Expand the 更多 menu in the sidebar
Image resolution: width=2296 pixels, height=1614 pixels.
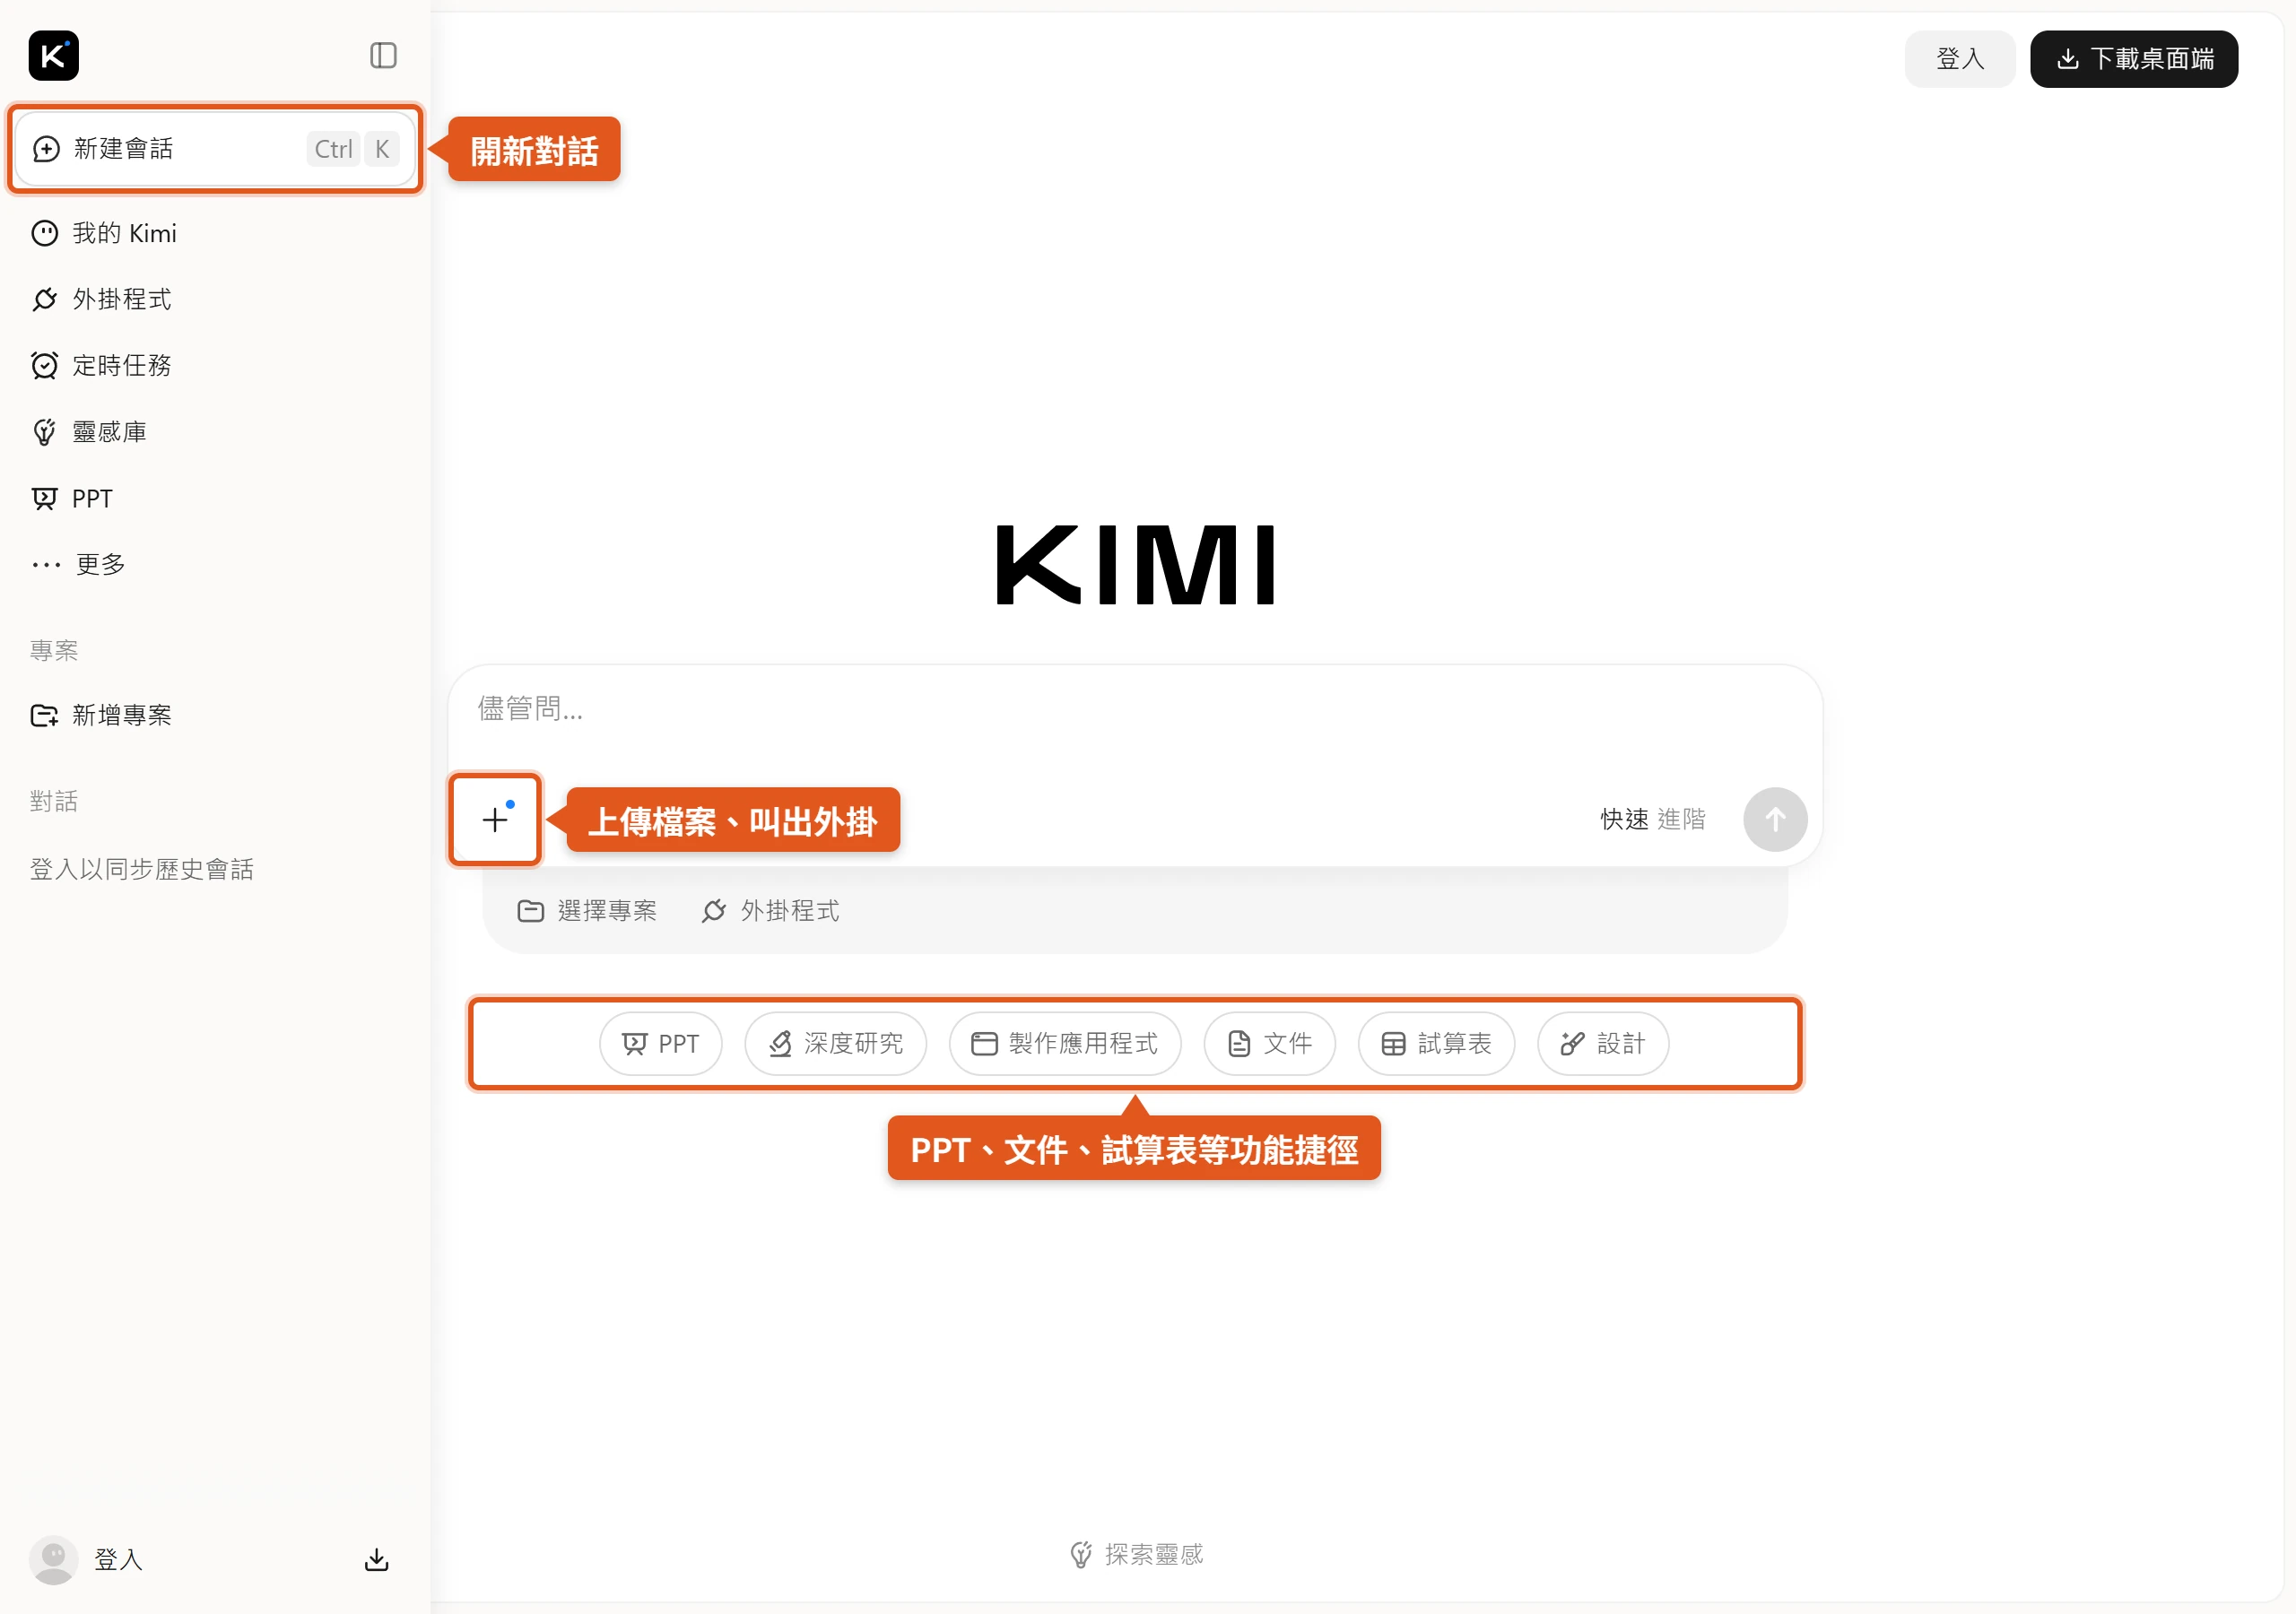click(x=78, y=564)
